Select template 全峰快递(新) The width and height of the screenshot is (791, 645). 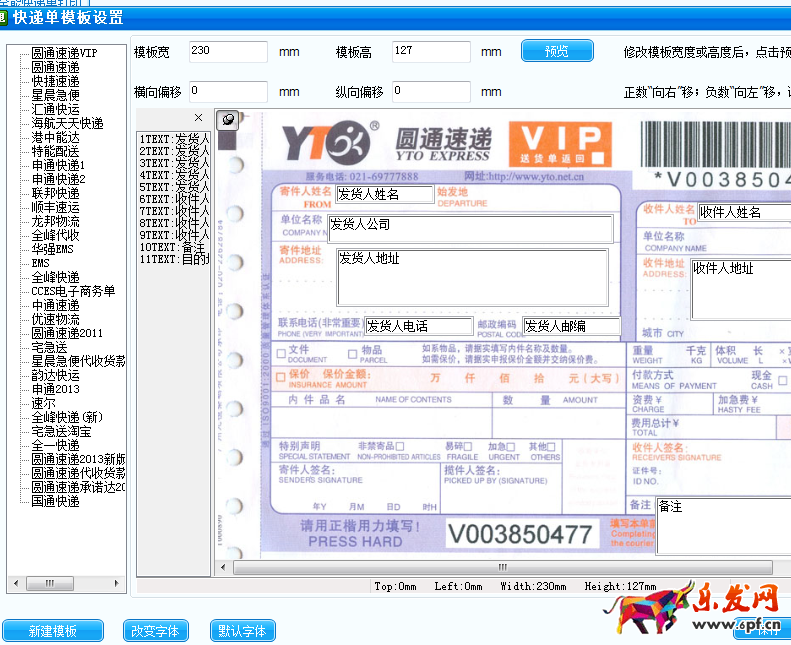coord(67,417)
